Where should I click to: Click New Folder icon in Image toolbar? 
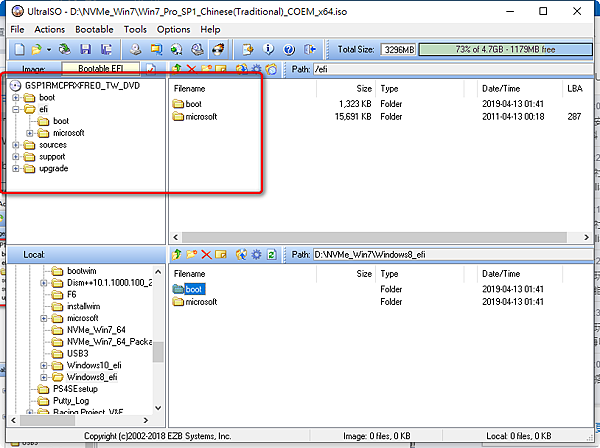tap(206, 69)
